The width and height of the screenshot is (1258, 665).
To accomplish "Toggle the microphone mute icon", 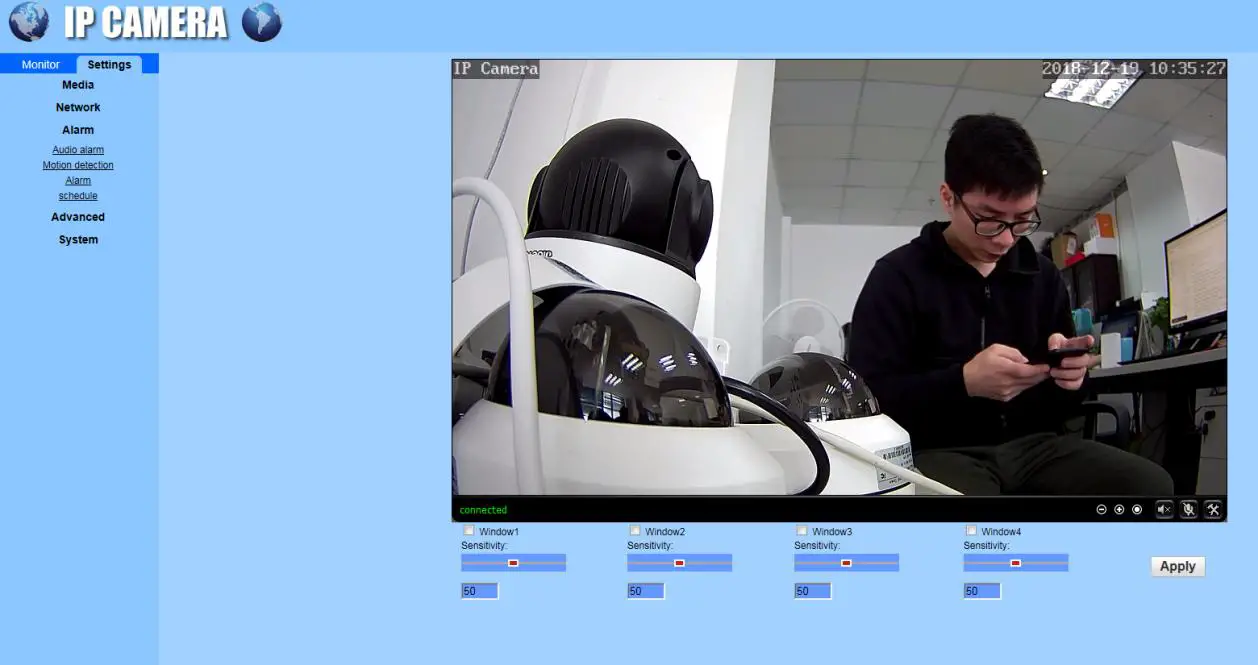I will 1188,509.
